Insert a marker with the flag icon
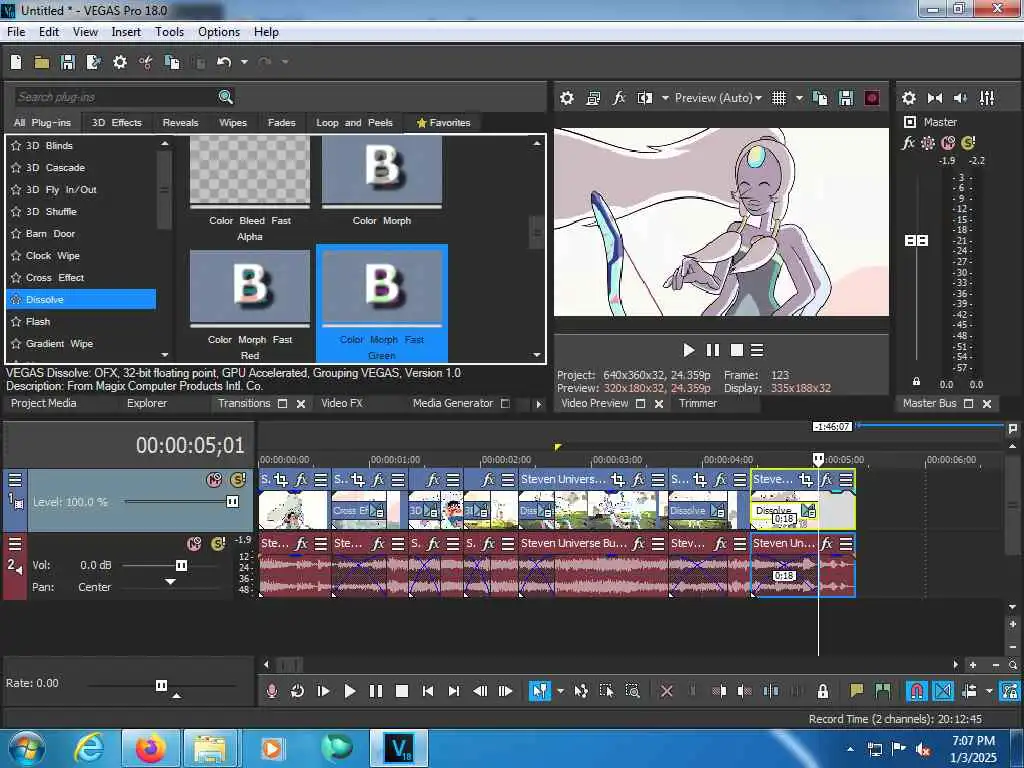The width and height of the screenshot is (1024, 768). point(856,690)
